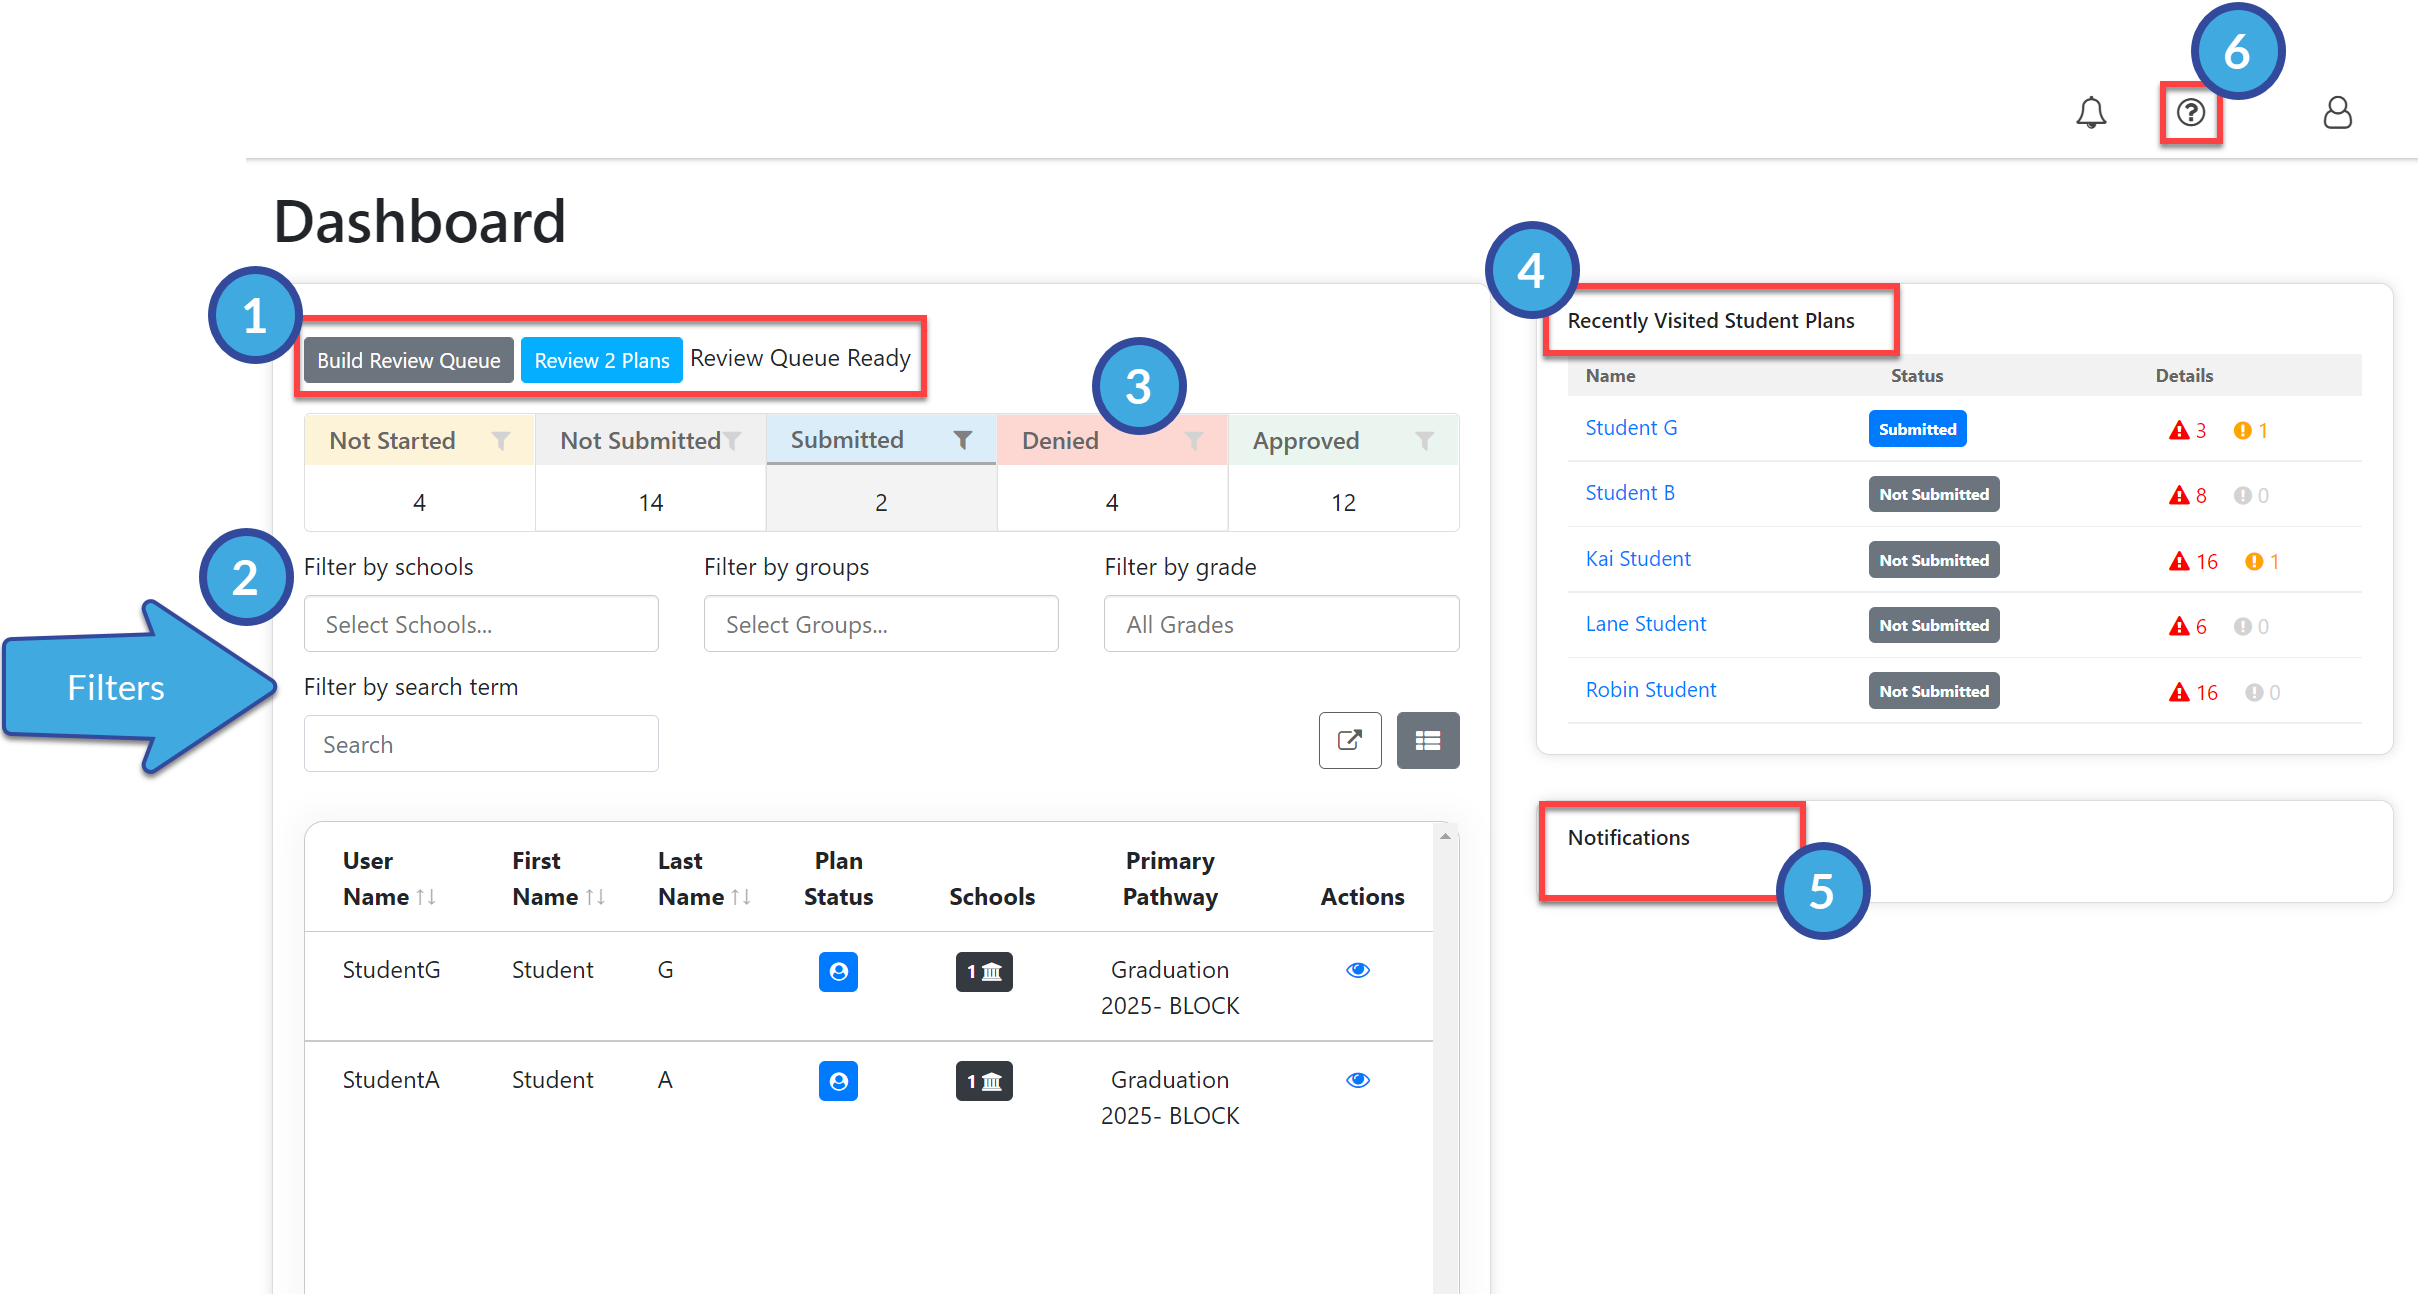Click the gray alert icon for Robin Student

[2254, 692]
